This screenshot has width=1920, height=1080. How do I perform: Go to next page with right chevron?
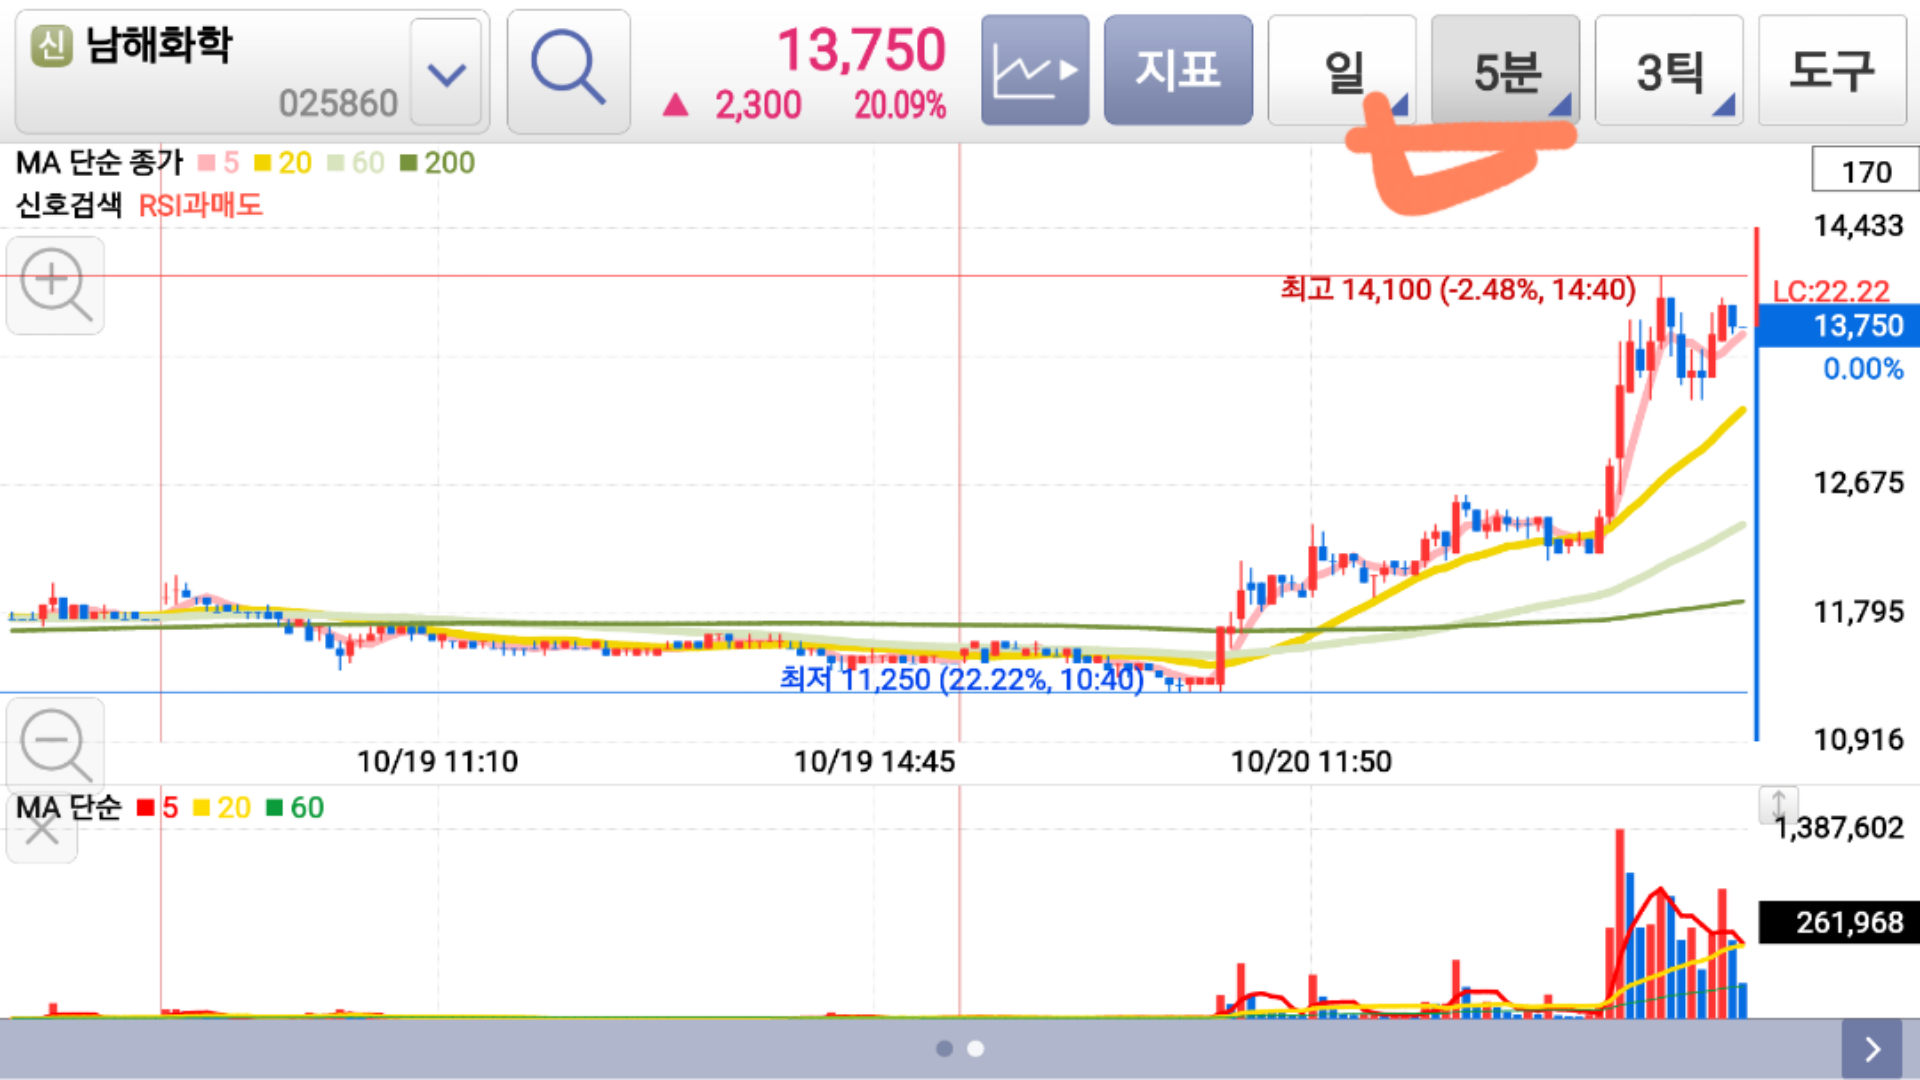click(1872, 1048)
